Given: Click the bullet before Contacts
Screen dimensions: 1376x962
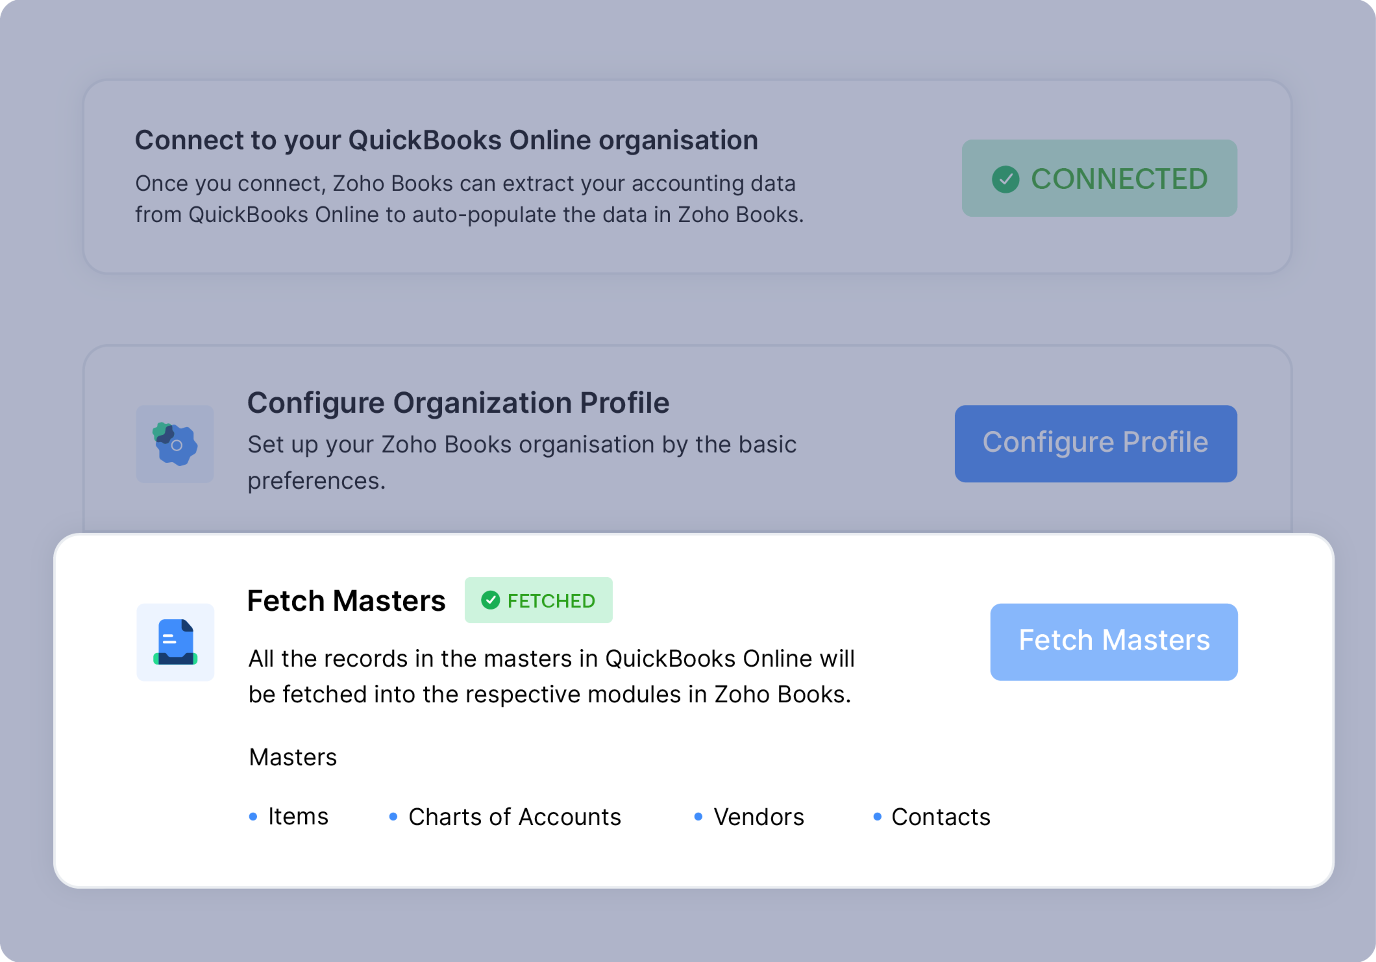Looking at the screenshot, I should click(875, 817).
